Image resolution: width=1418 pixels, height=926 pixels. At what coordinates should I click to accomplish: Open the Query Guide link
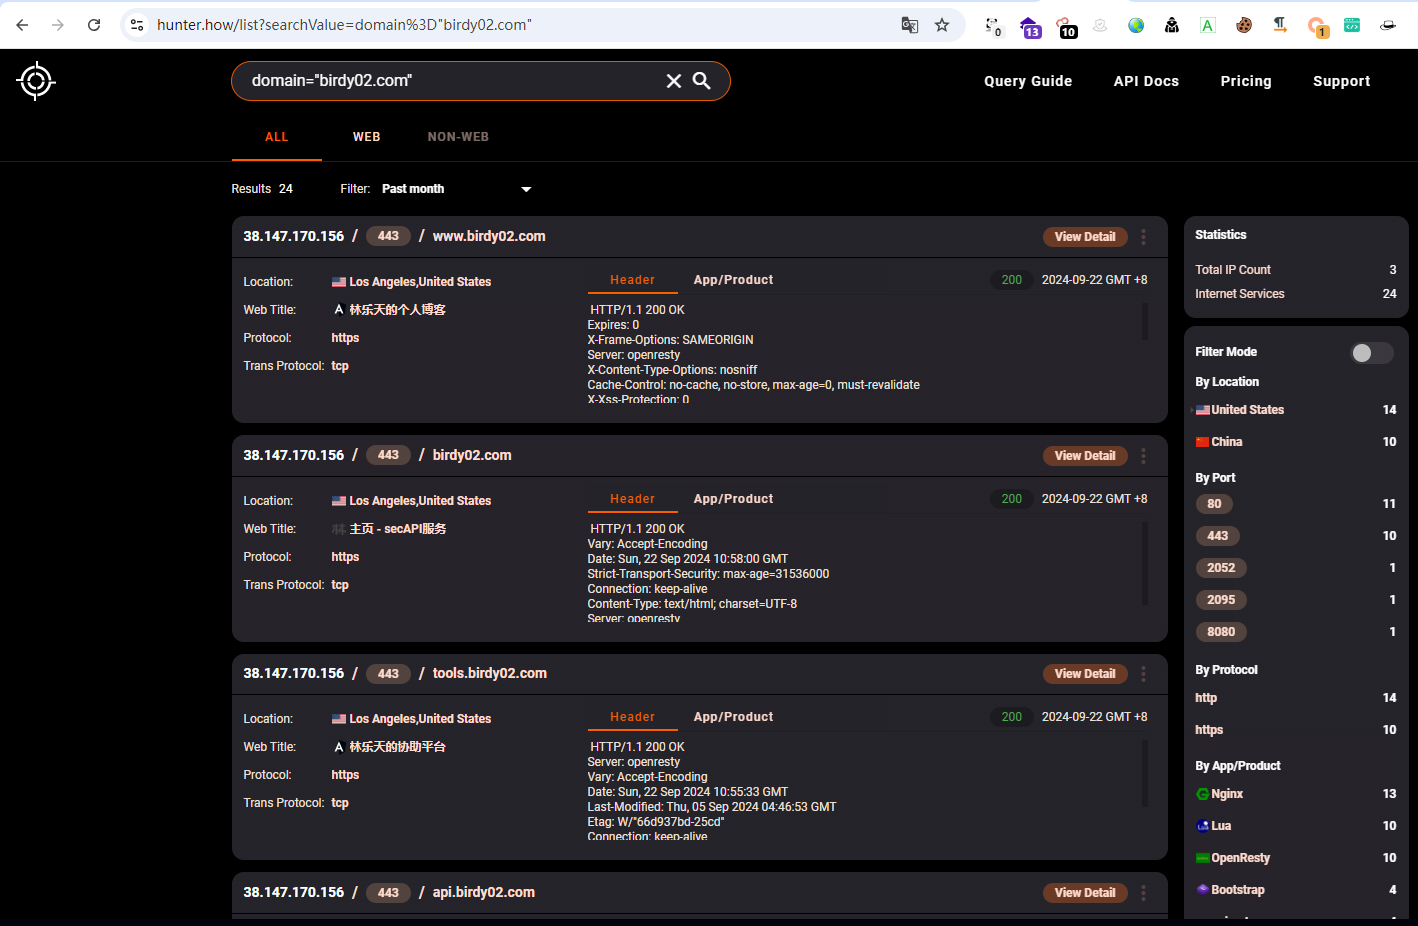[1027, 81]
